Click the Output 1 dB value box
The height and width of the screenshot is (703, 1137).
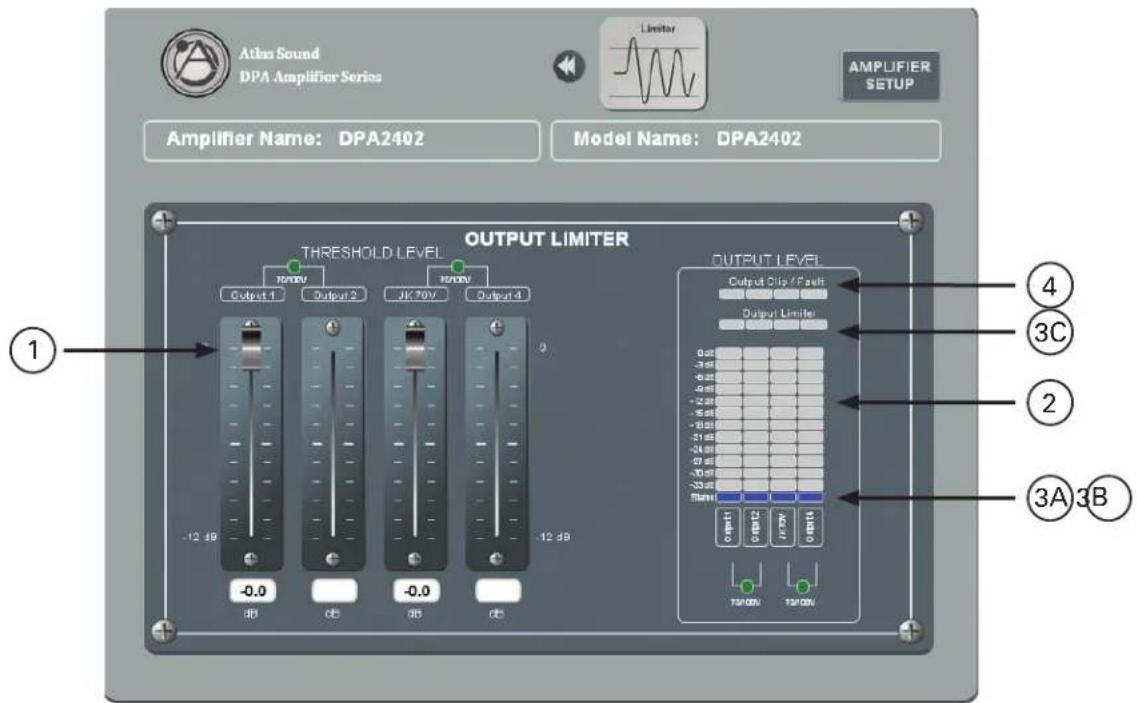click(x=252, y=591)
